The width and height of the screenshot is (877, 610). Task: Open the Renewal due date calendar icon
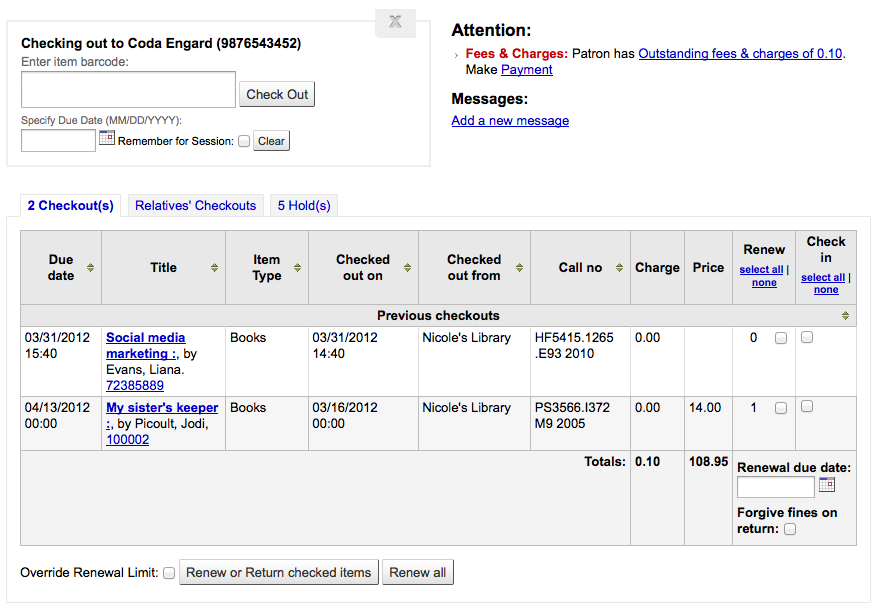click(x=827, y=485)
